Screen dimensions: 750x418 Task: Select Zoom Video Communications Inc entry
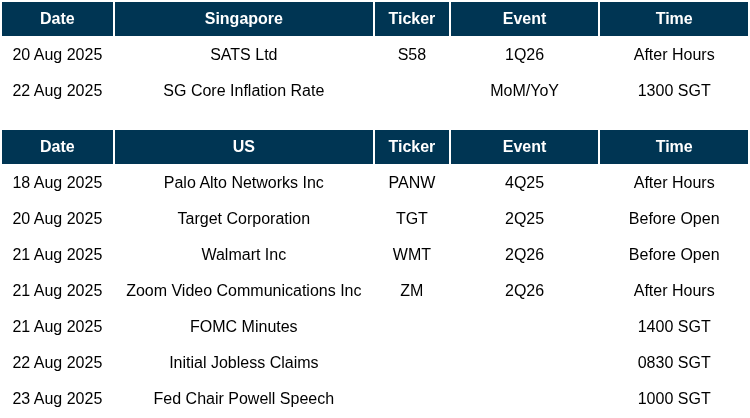[243, 291]
